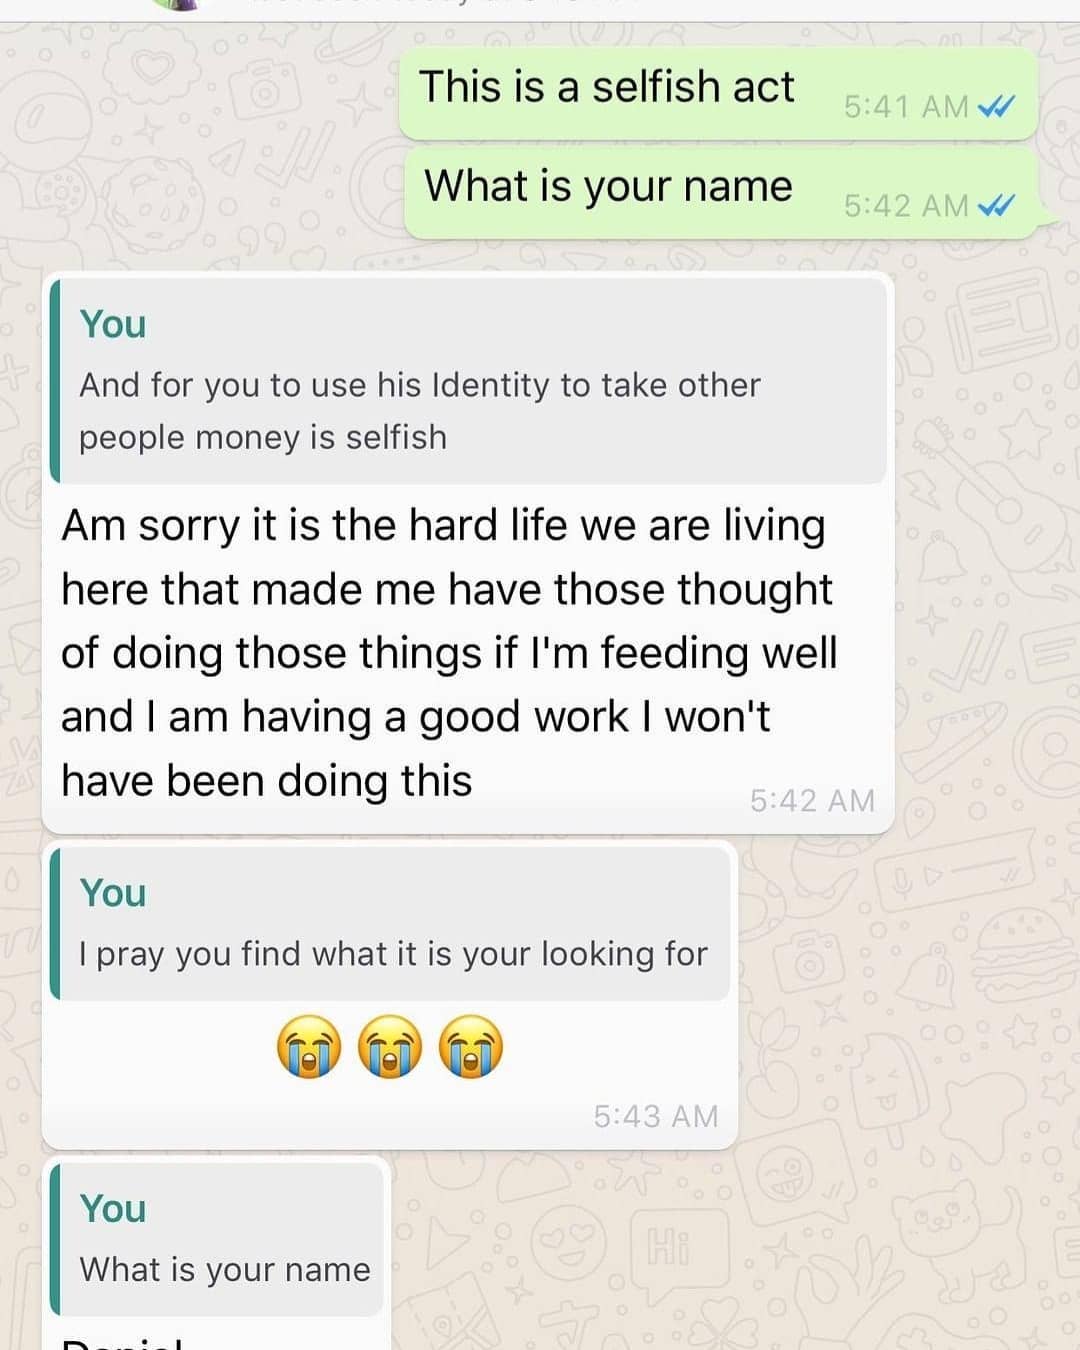This screenshot has height=1350, width=1080.
Task: Tap contact avatar at top of chat
Action: pos(178,4)
